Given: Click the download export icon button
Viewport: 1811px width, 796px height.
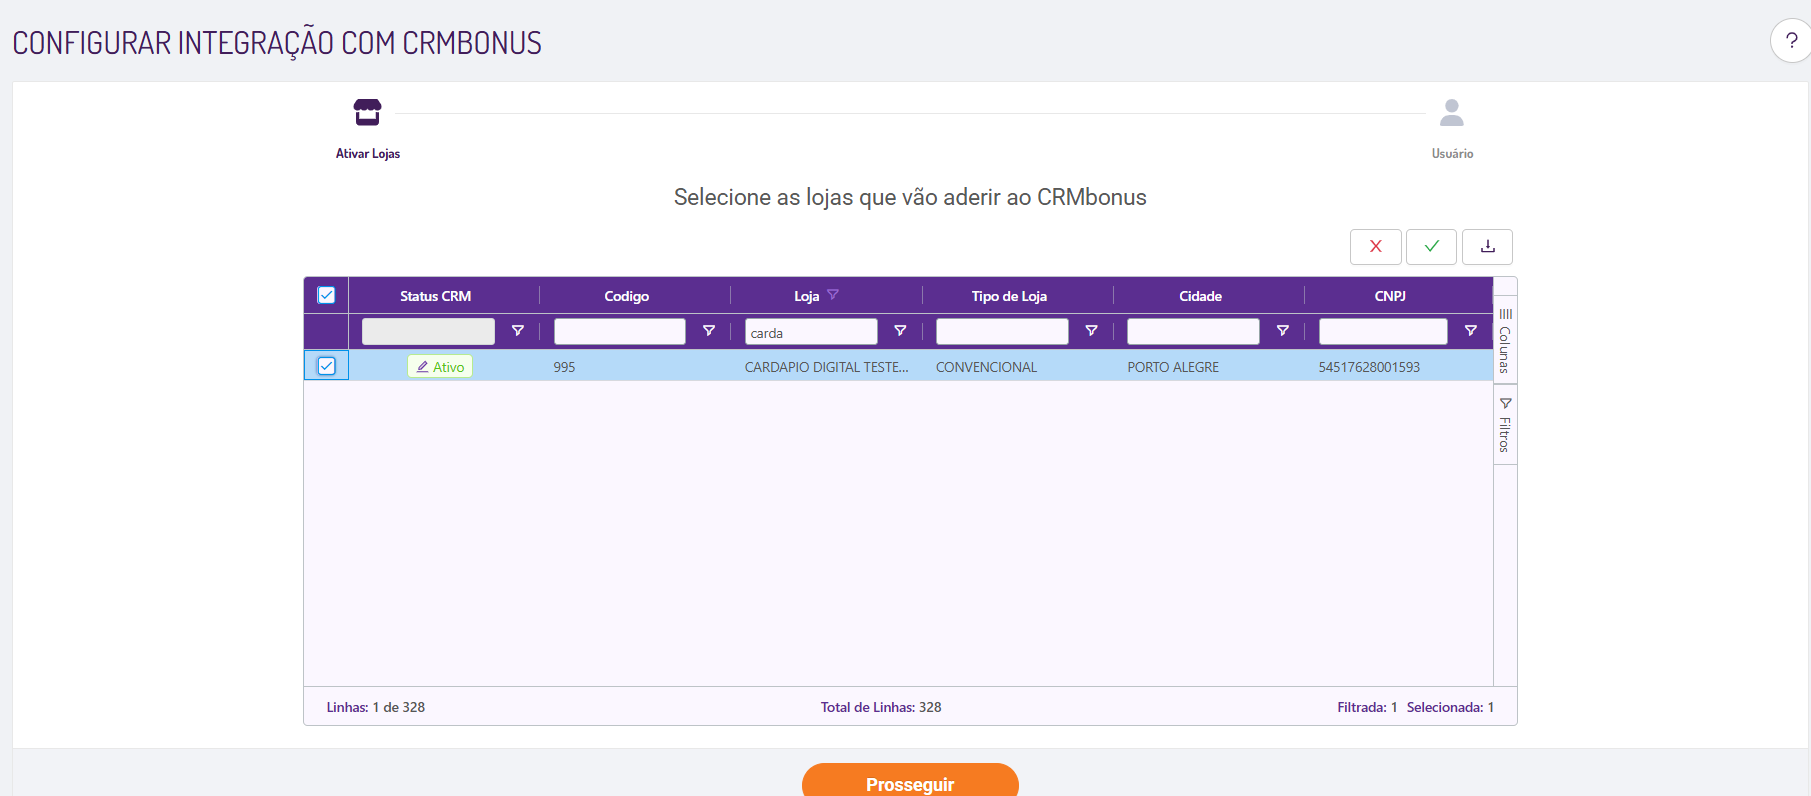Looking at the screenshot, I should click(x=1488, y=247).
